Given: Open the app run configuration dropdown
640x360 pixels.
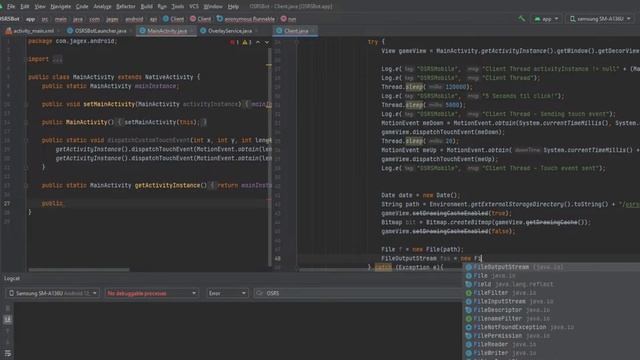Looking at the screenshot, I should pyautogui.click(x=546, y=19).
